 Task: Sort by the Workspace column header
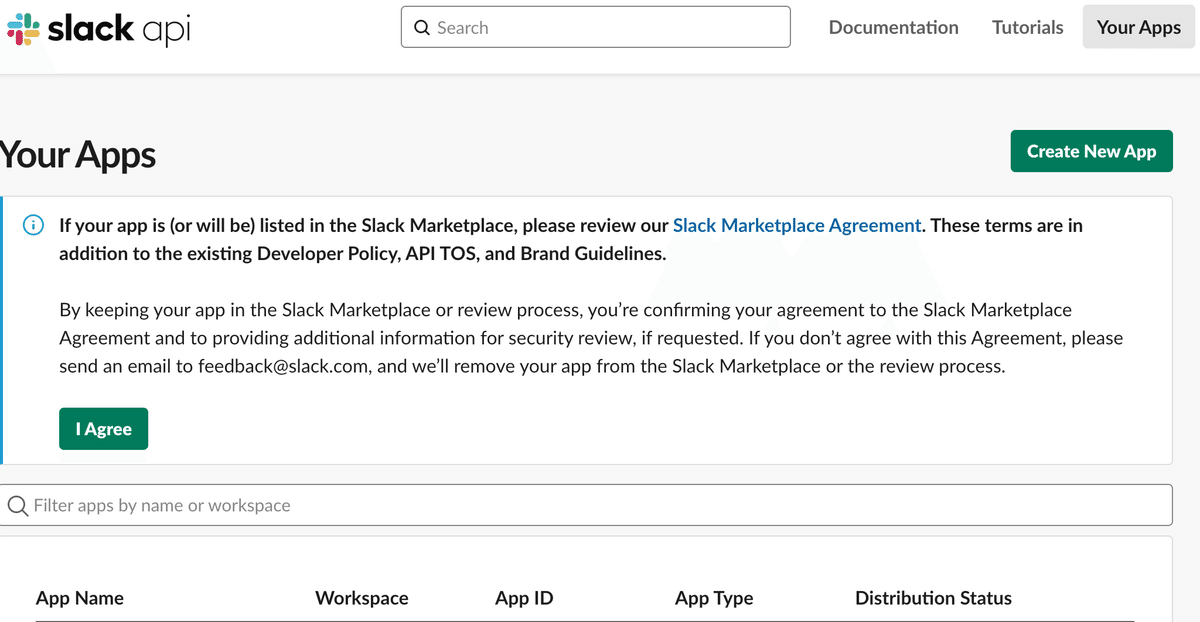click(x=362, y=598)
